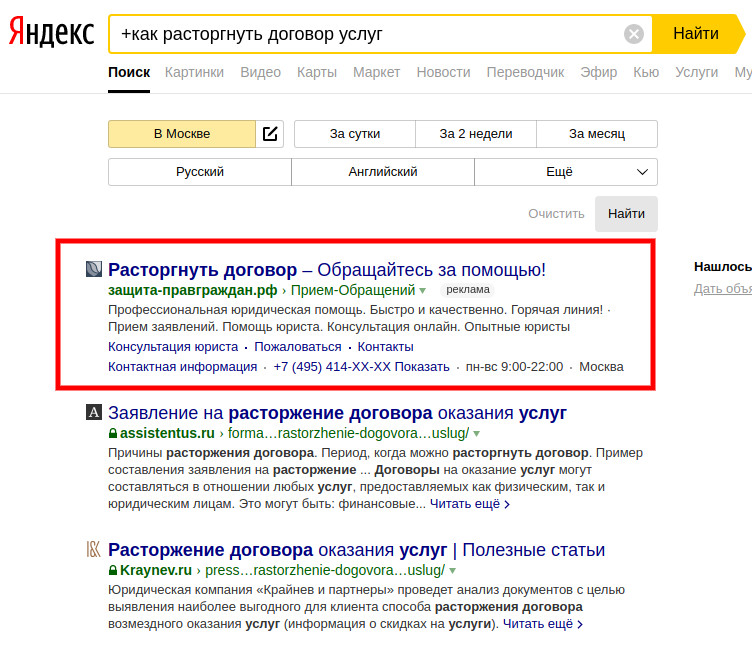
Task: Expand the arrow next to Прием-Обращений
Action: coord(423,291)
